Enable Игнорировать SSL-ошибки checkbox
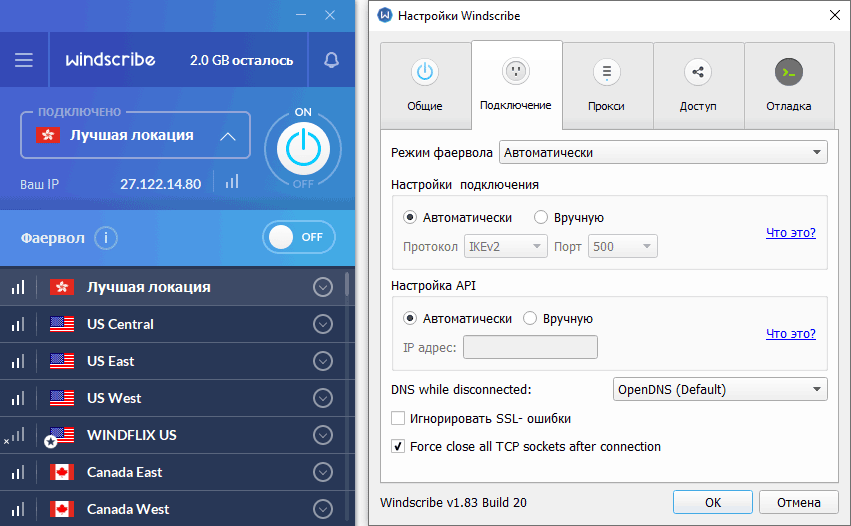Screen dimensions: 851x526 [x=398, y=419]
